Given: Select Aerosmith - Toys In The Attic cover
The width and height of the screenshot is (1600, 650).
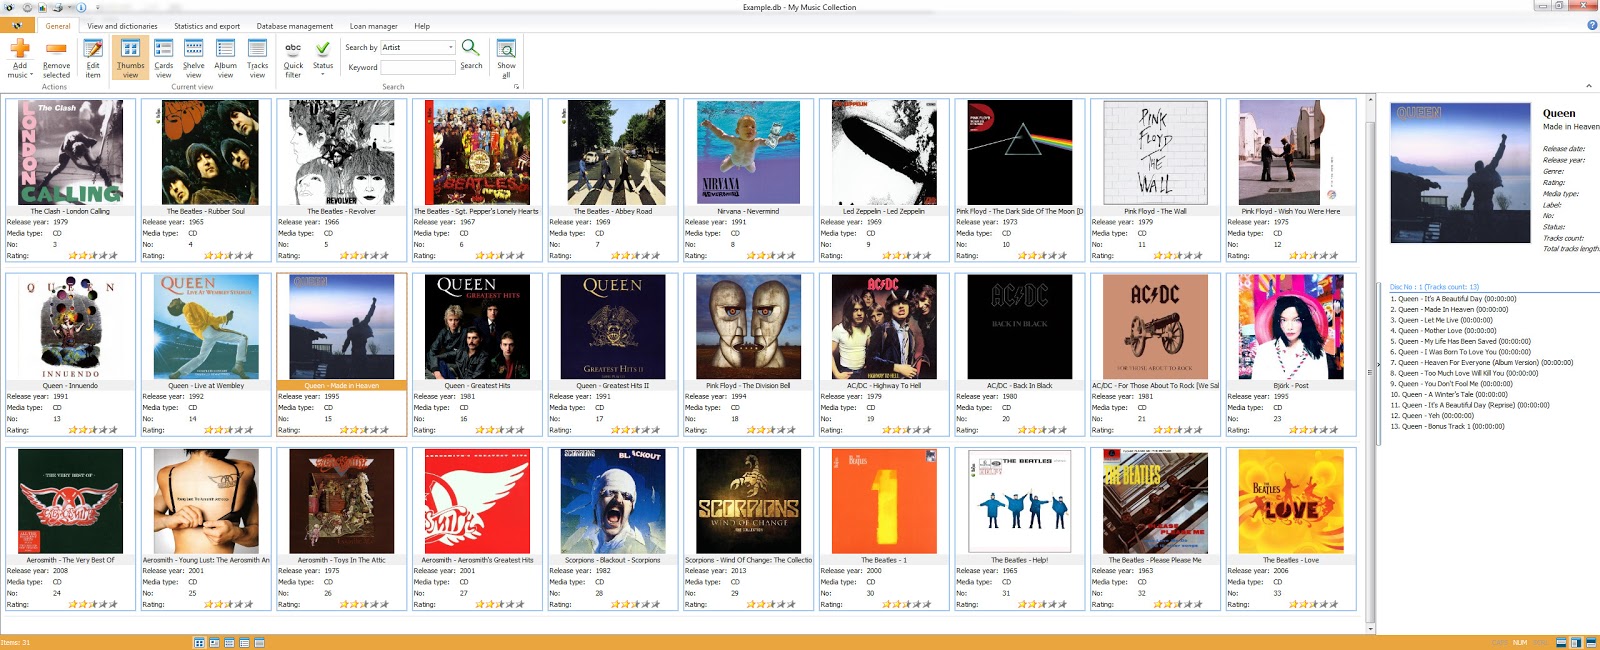Looking at the screenshot, I should click(x=341, y=501).
